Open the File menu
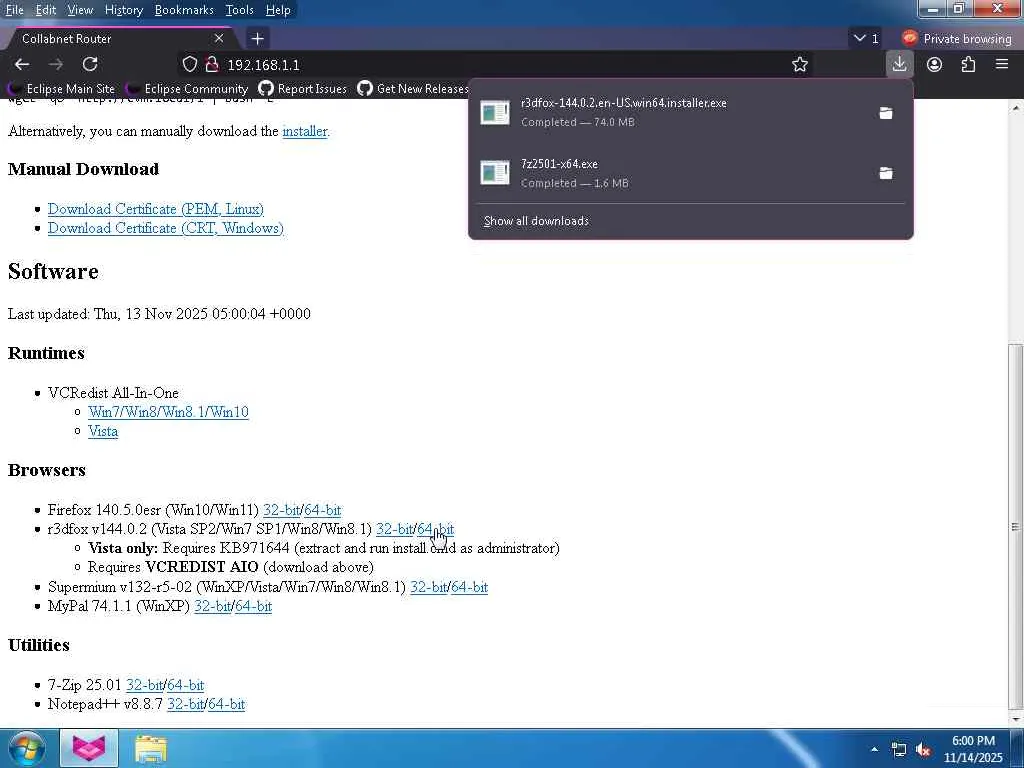Image resolution: width=1024 pixels, height=768 pixels. (x=14, y=10)
